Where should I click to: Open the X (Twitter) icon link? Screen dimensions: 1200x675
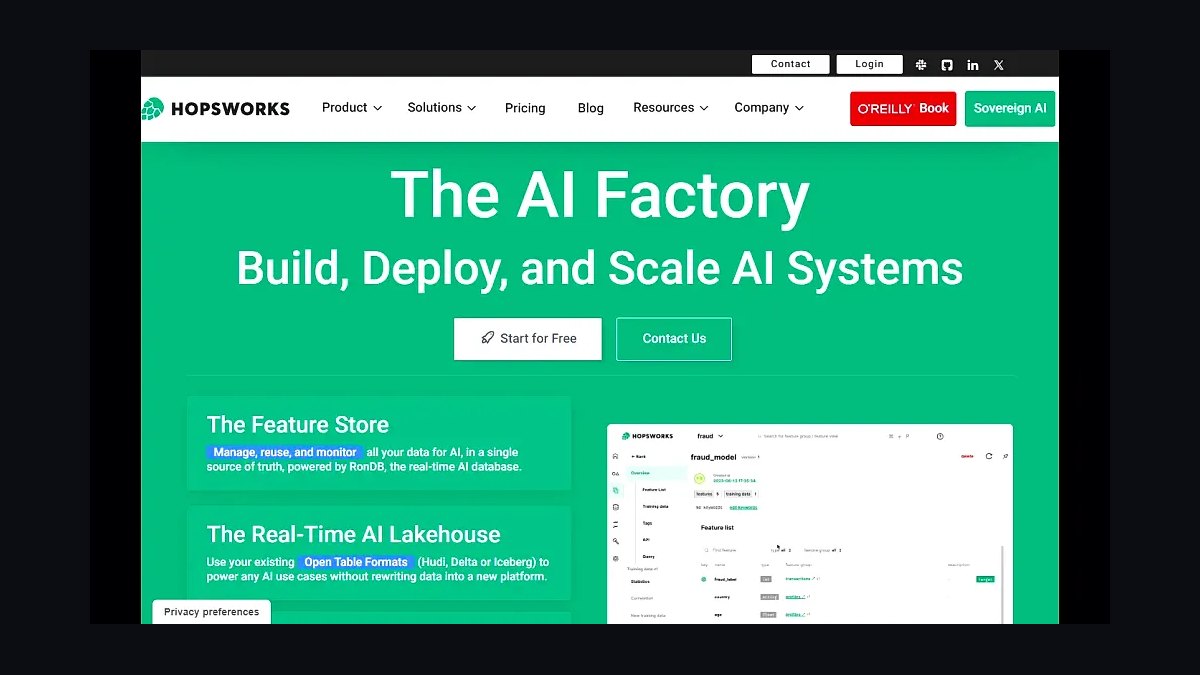pos(999,65)
